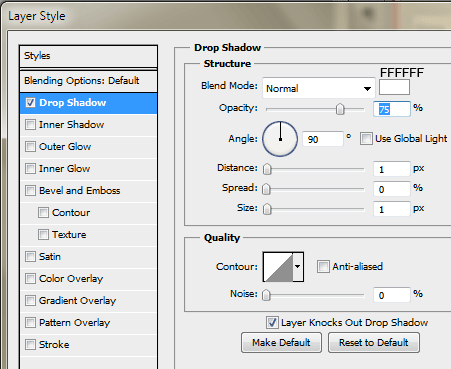This screenshot has height=369, width=451.
Task: Enable the Pattern Overlay checkbox
Action: click(x=30, y=323)
